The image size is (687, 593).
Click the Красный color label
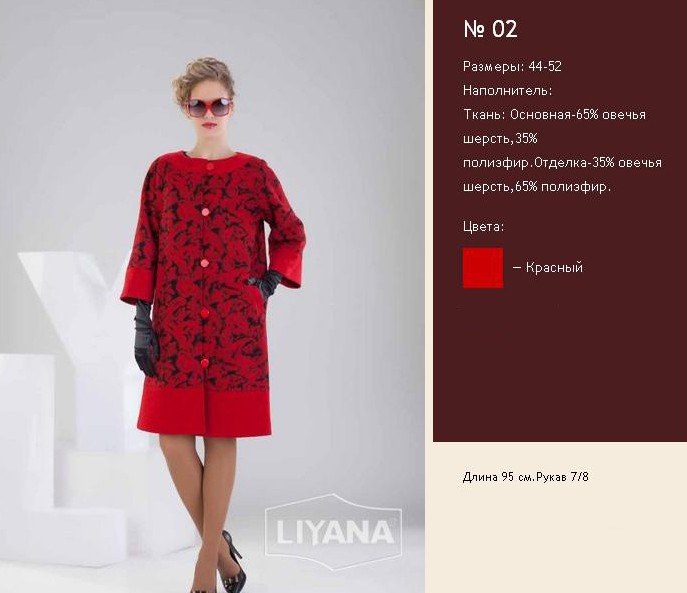click(x=554, y=267)
